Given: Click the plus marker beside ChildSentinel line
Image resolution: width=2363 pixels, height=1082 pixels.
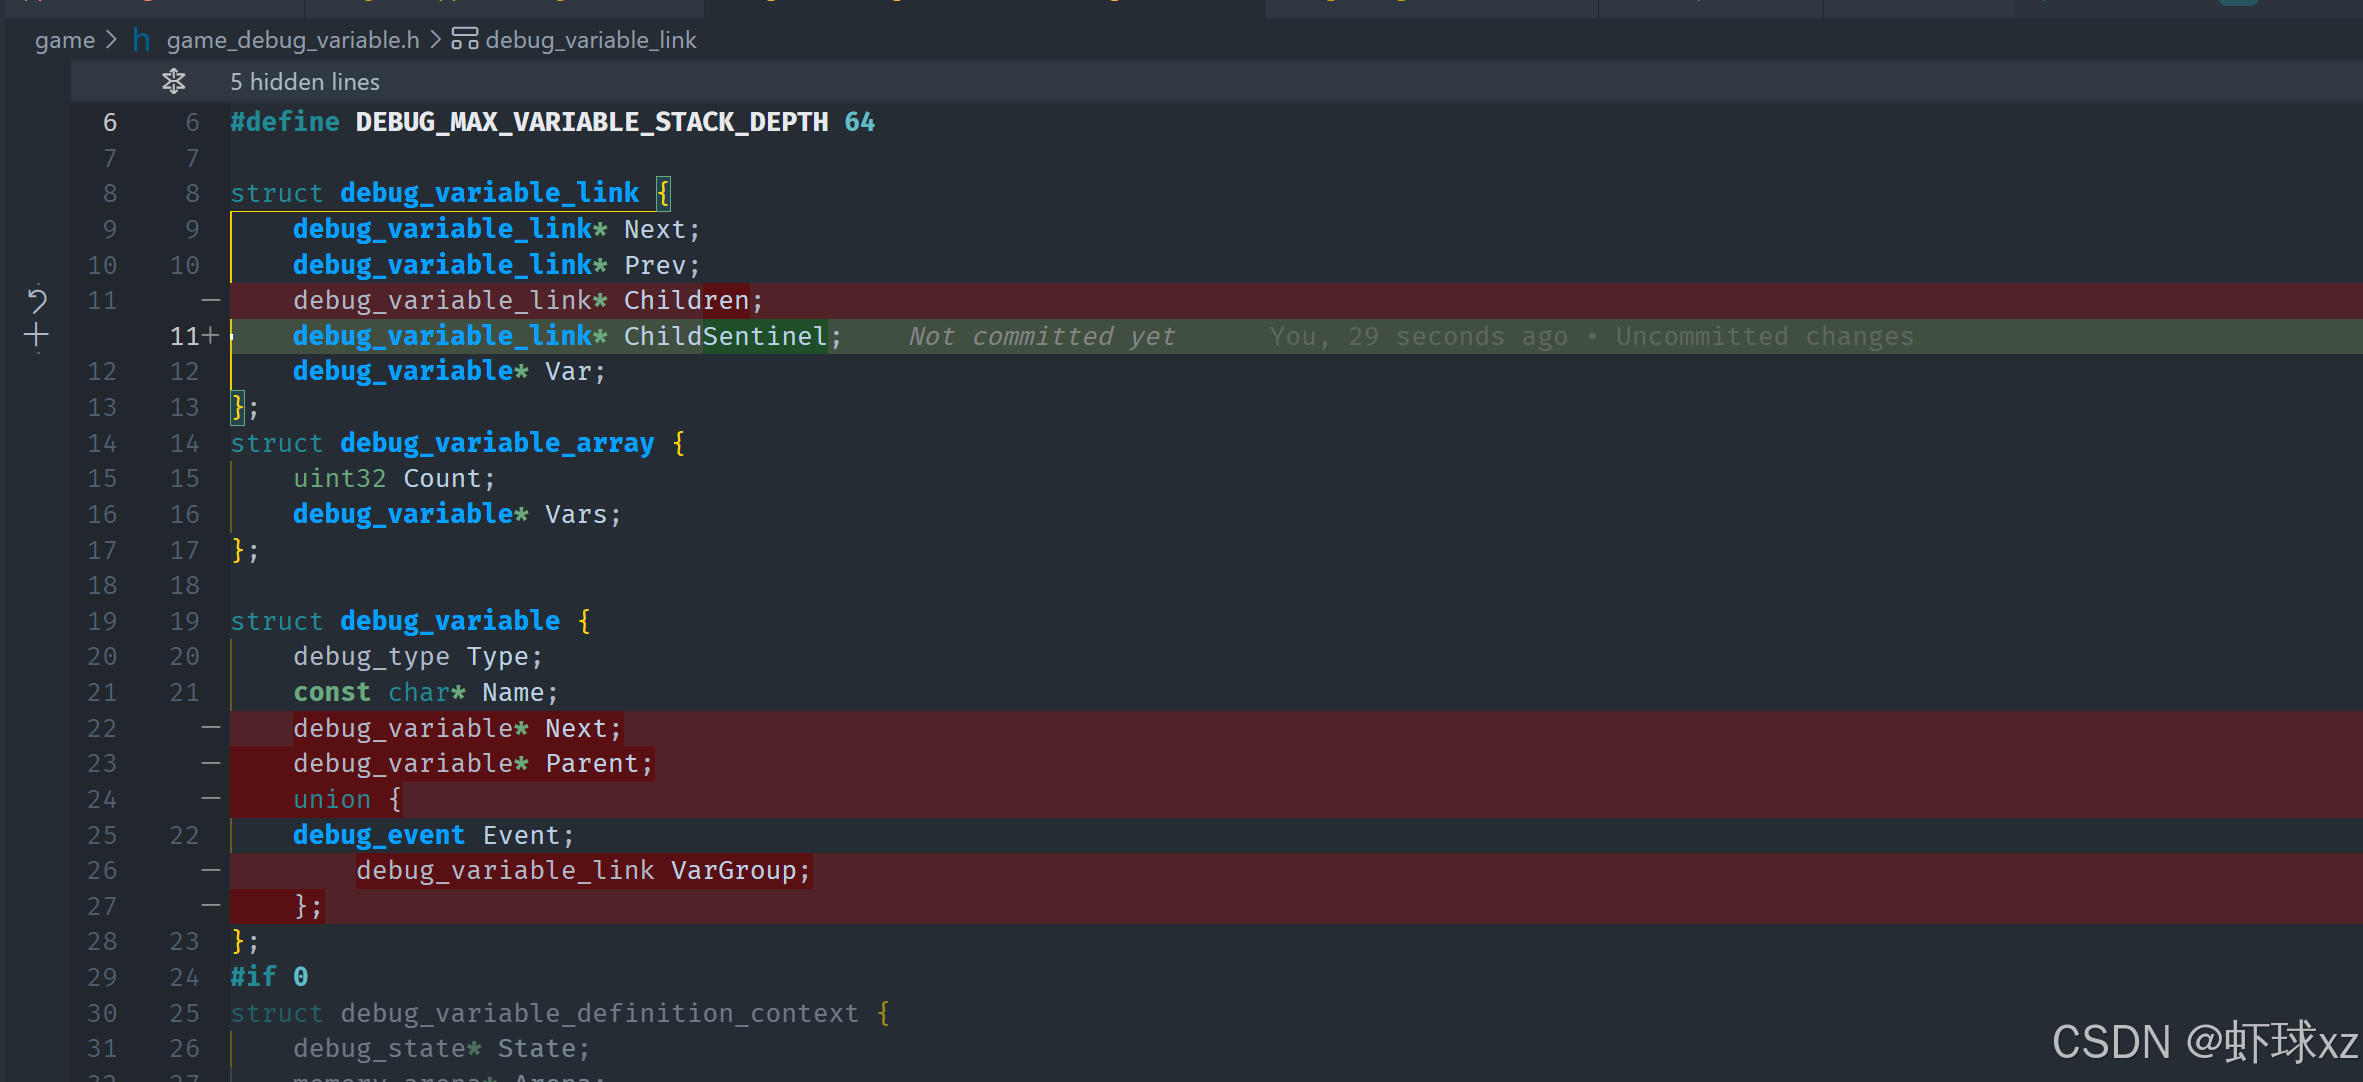Looking at the screenshot, I should (210, 336).
